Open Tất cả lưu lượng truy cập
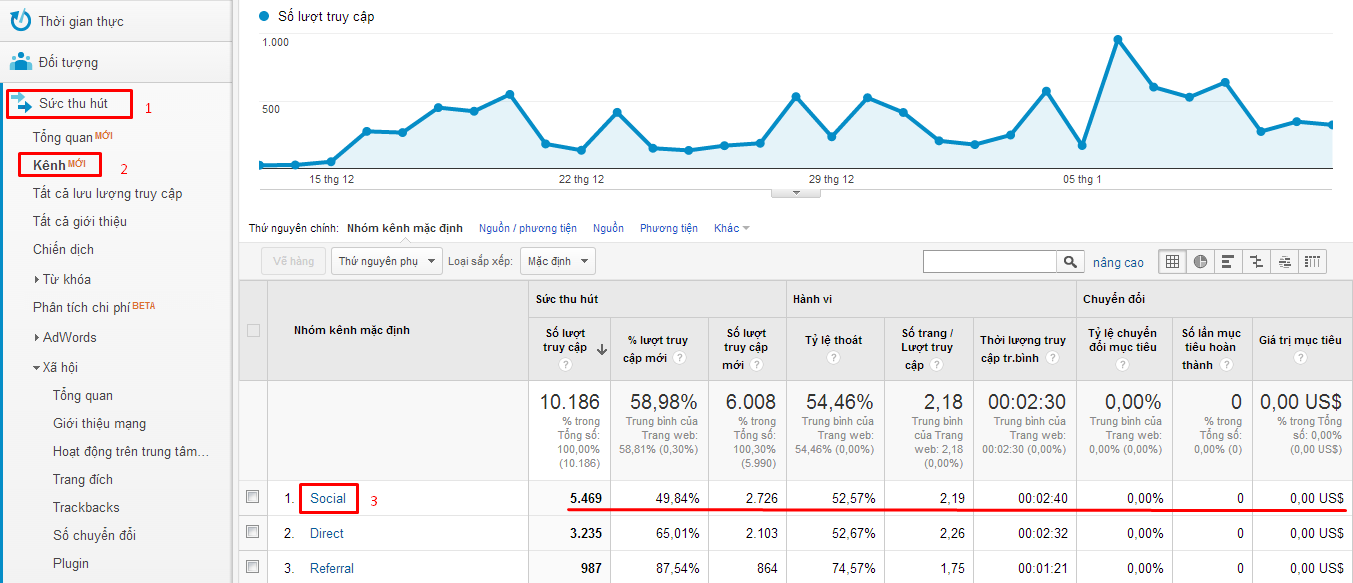This screenshot has width=1353, height=583. [x=107, y=193]
